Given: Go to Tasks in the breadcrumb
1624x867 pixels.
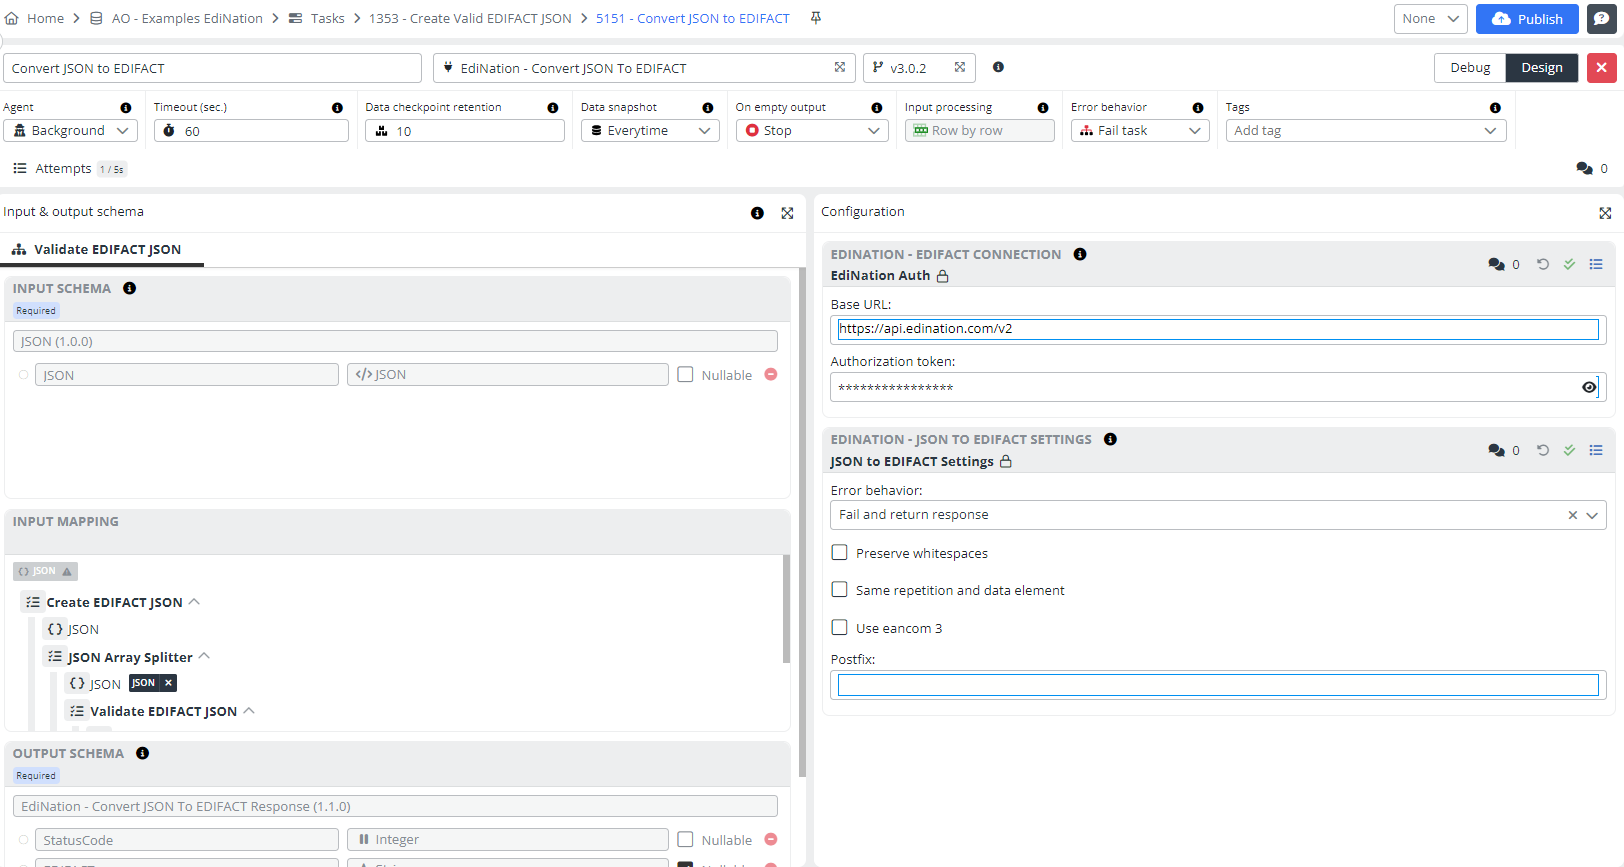Looking at the screenshot, I should [x=327, y=19].
